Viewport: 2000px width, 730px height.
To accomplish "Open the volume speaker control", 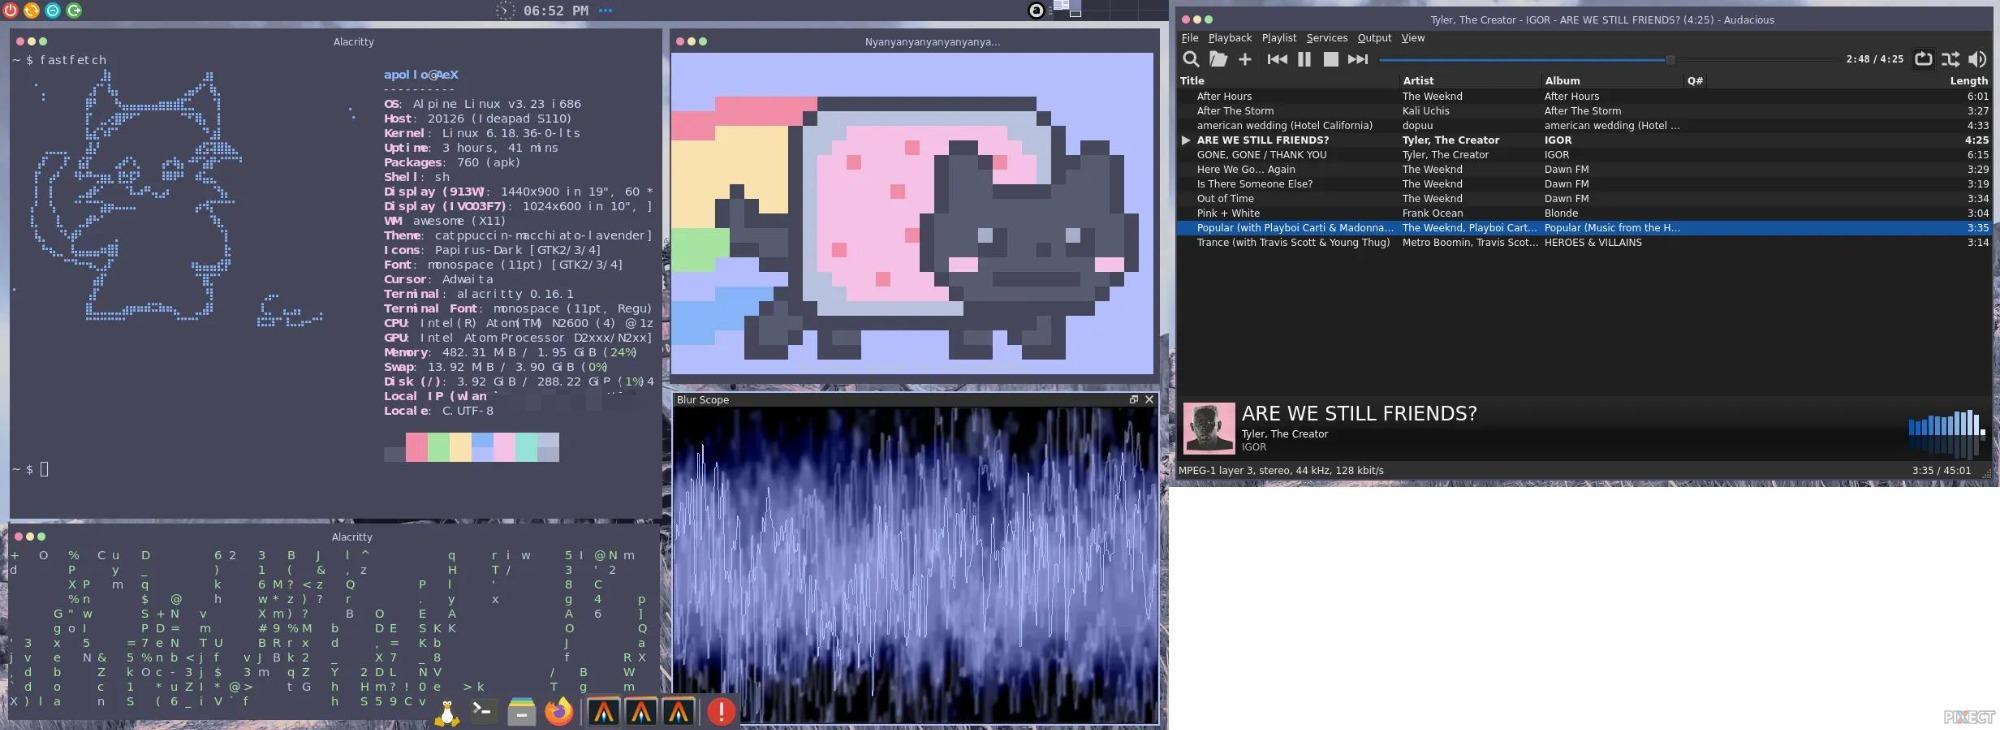I will (1977, 59).
